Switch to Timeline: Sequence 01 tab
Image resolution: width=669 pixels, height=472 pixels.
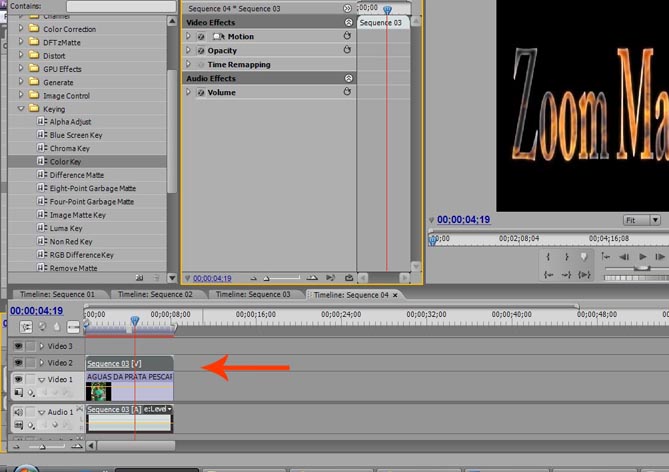click(x=56, y=295)
